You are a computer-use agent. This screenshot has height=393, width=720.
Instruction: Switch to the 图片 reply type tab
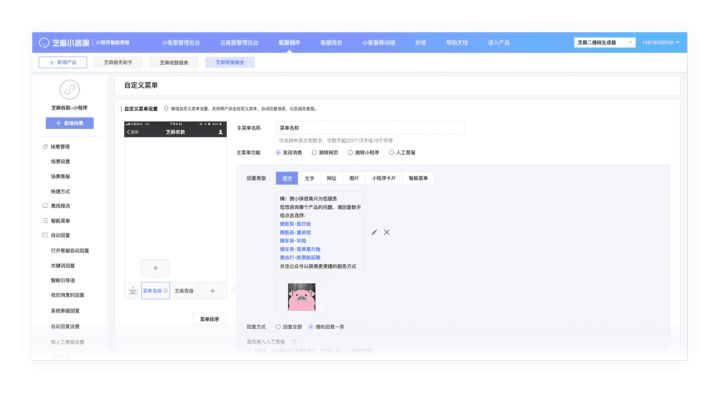354,178
